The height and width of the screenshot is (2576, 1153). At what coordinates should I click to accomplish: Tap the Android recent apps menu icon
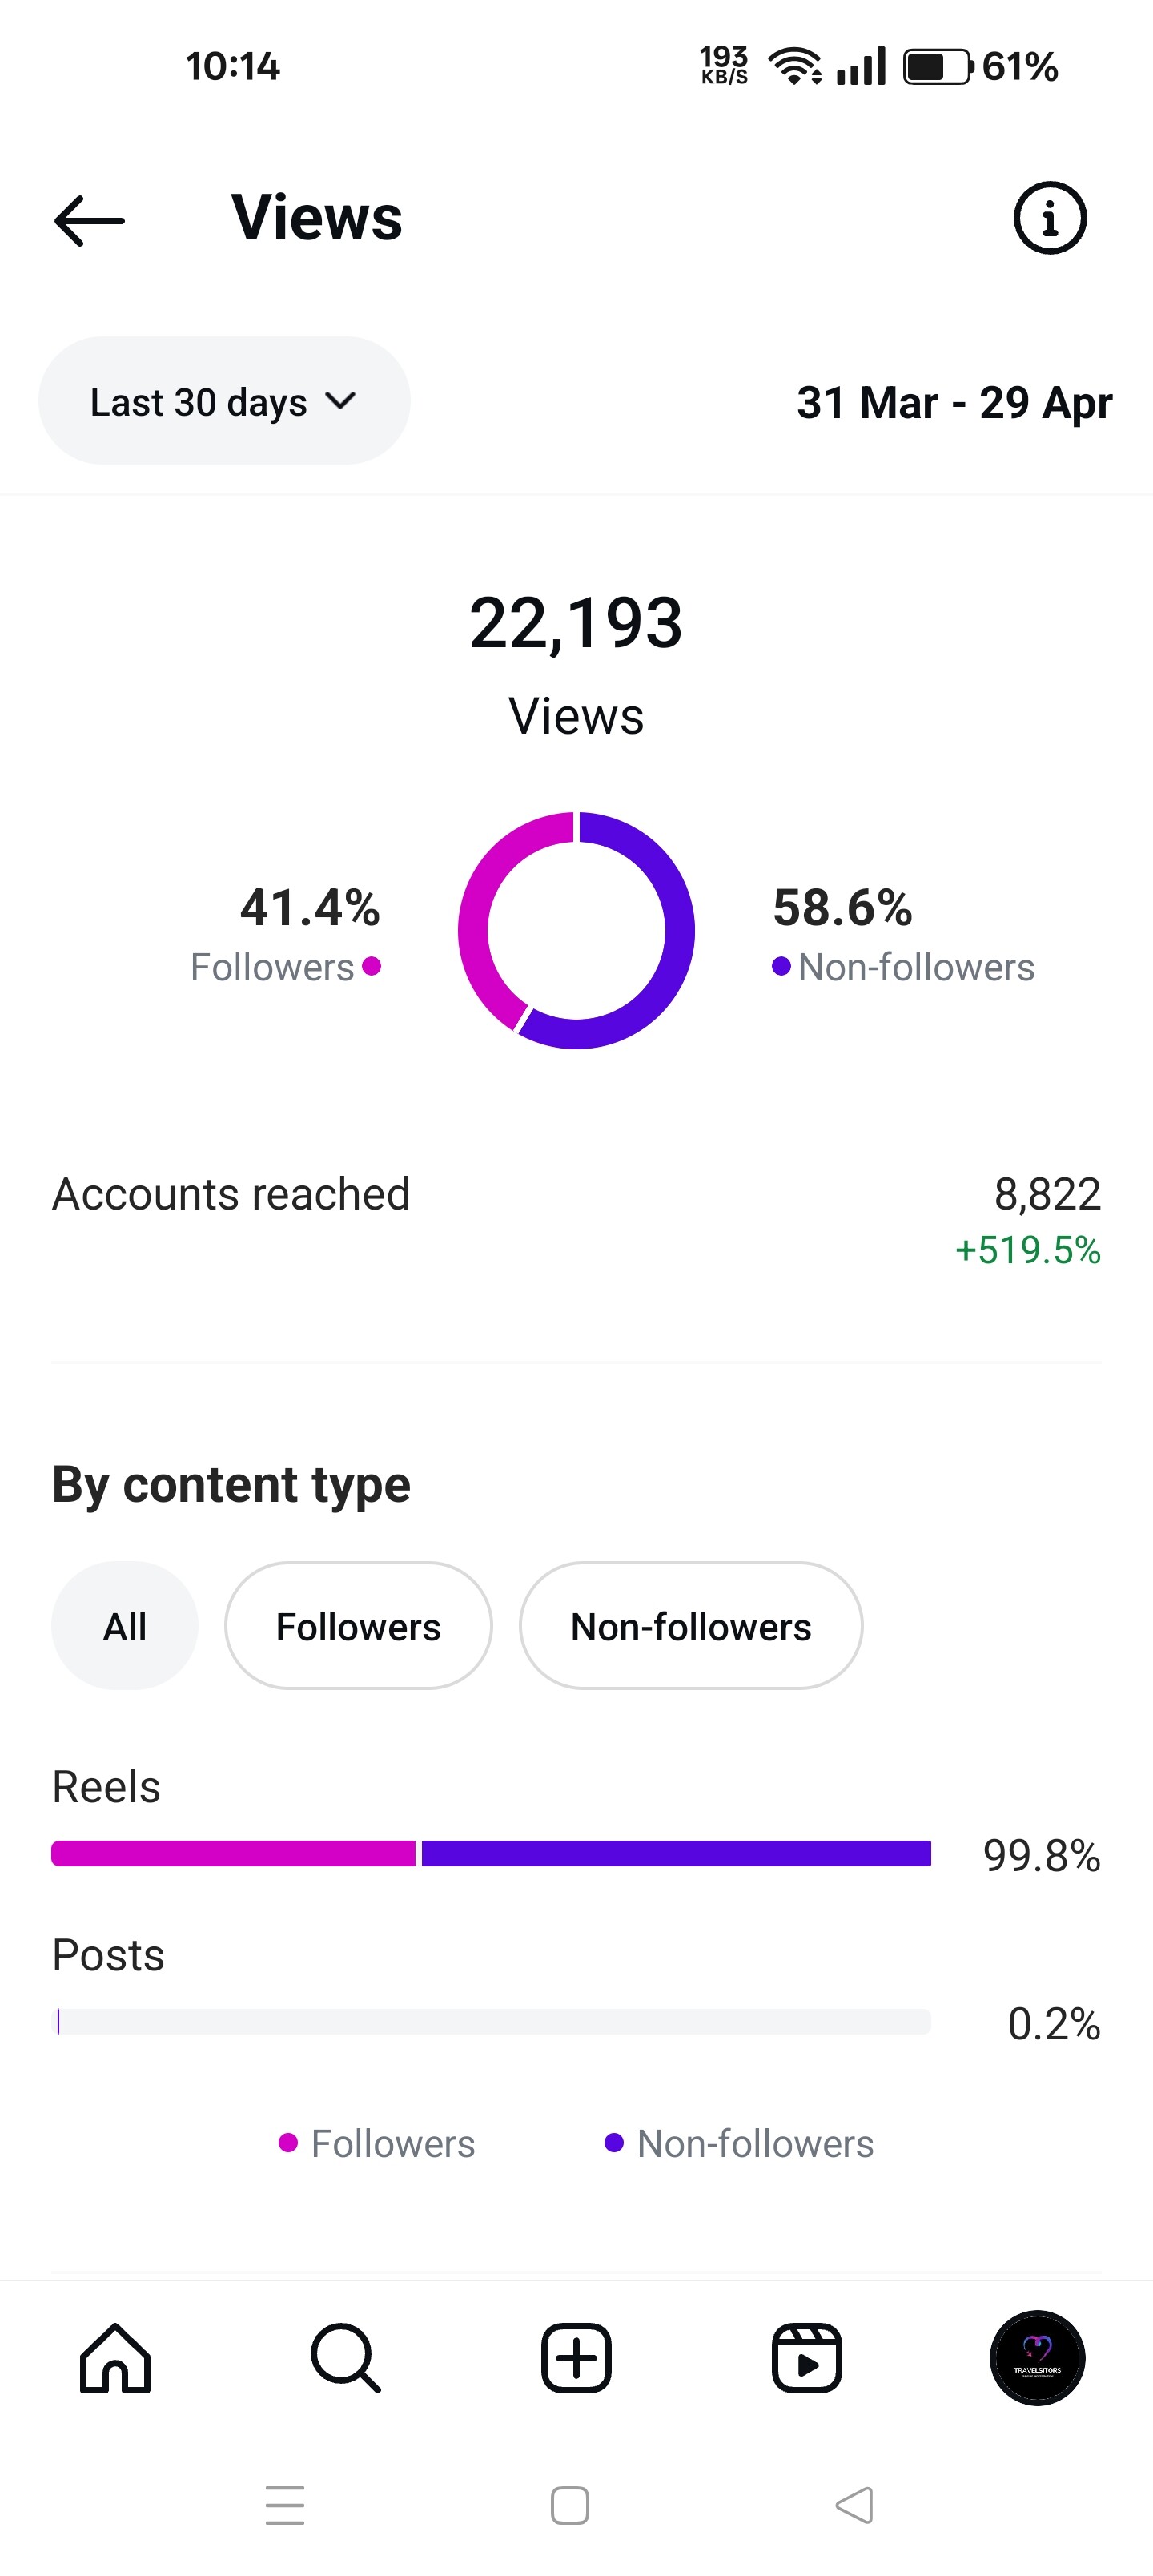(x=285, y=2505)
